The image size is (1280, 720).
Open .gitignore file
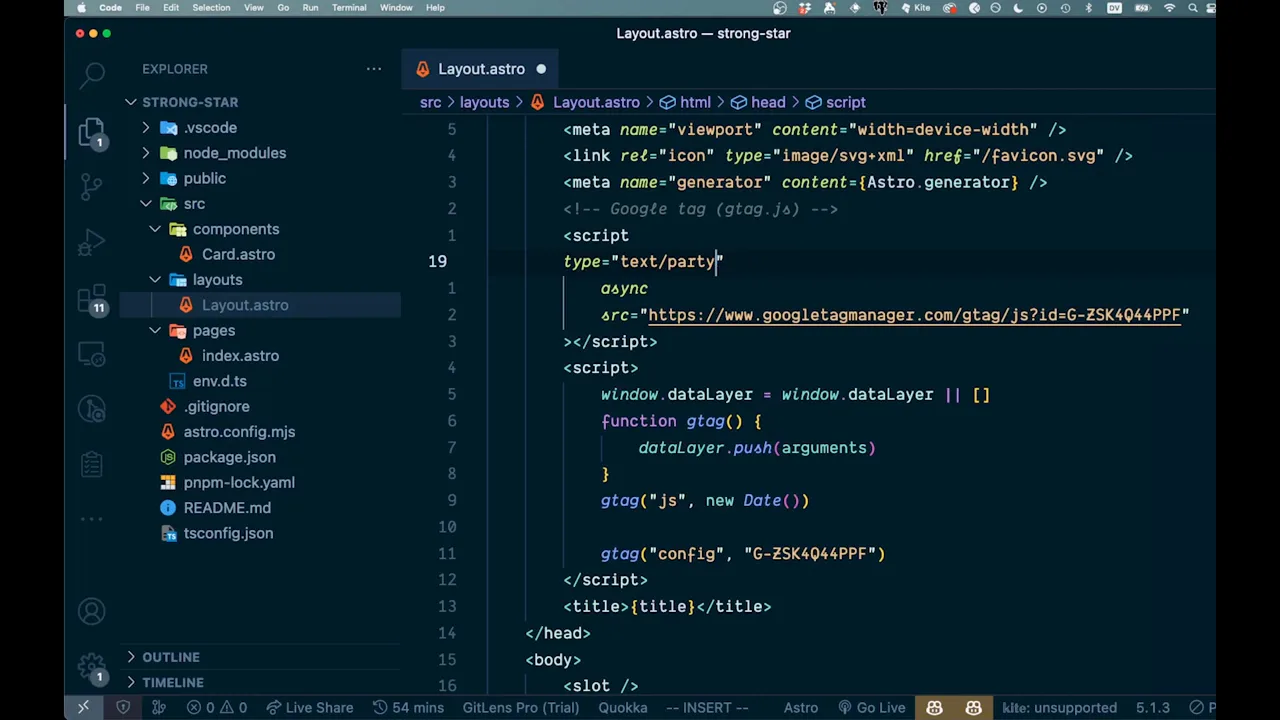tap(216, 406)
